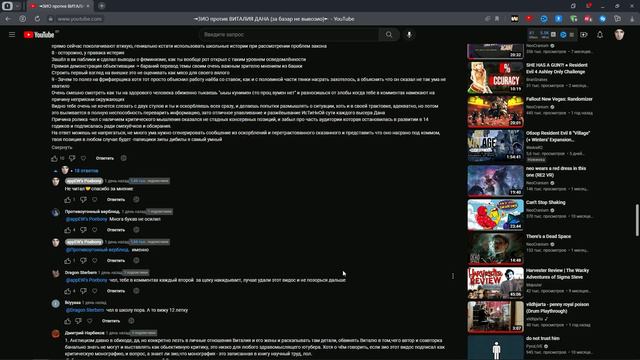640x360 pixels.
Task: Open "Fallout New Vegas: Randomizer" thumbnail
Action: 496,111
